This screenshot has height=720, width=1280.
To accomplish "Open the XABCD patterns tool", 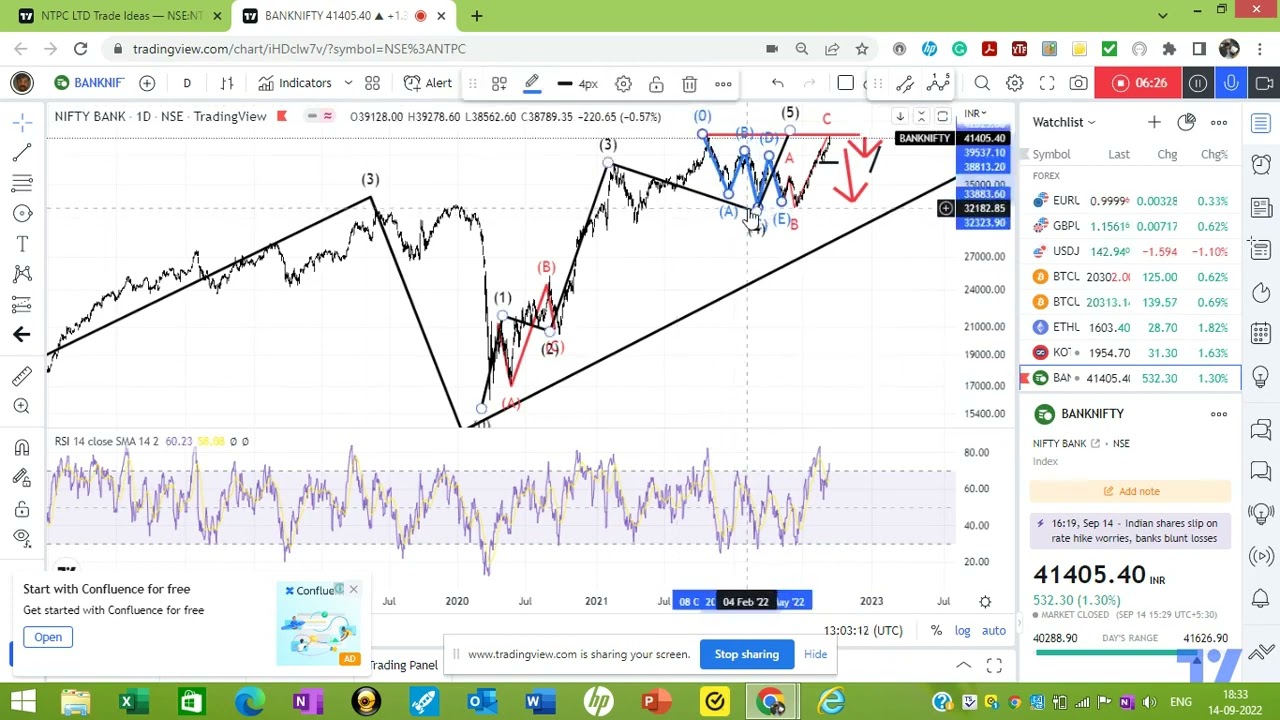I will [22, 274].
